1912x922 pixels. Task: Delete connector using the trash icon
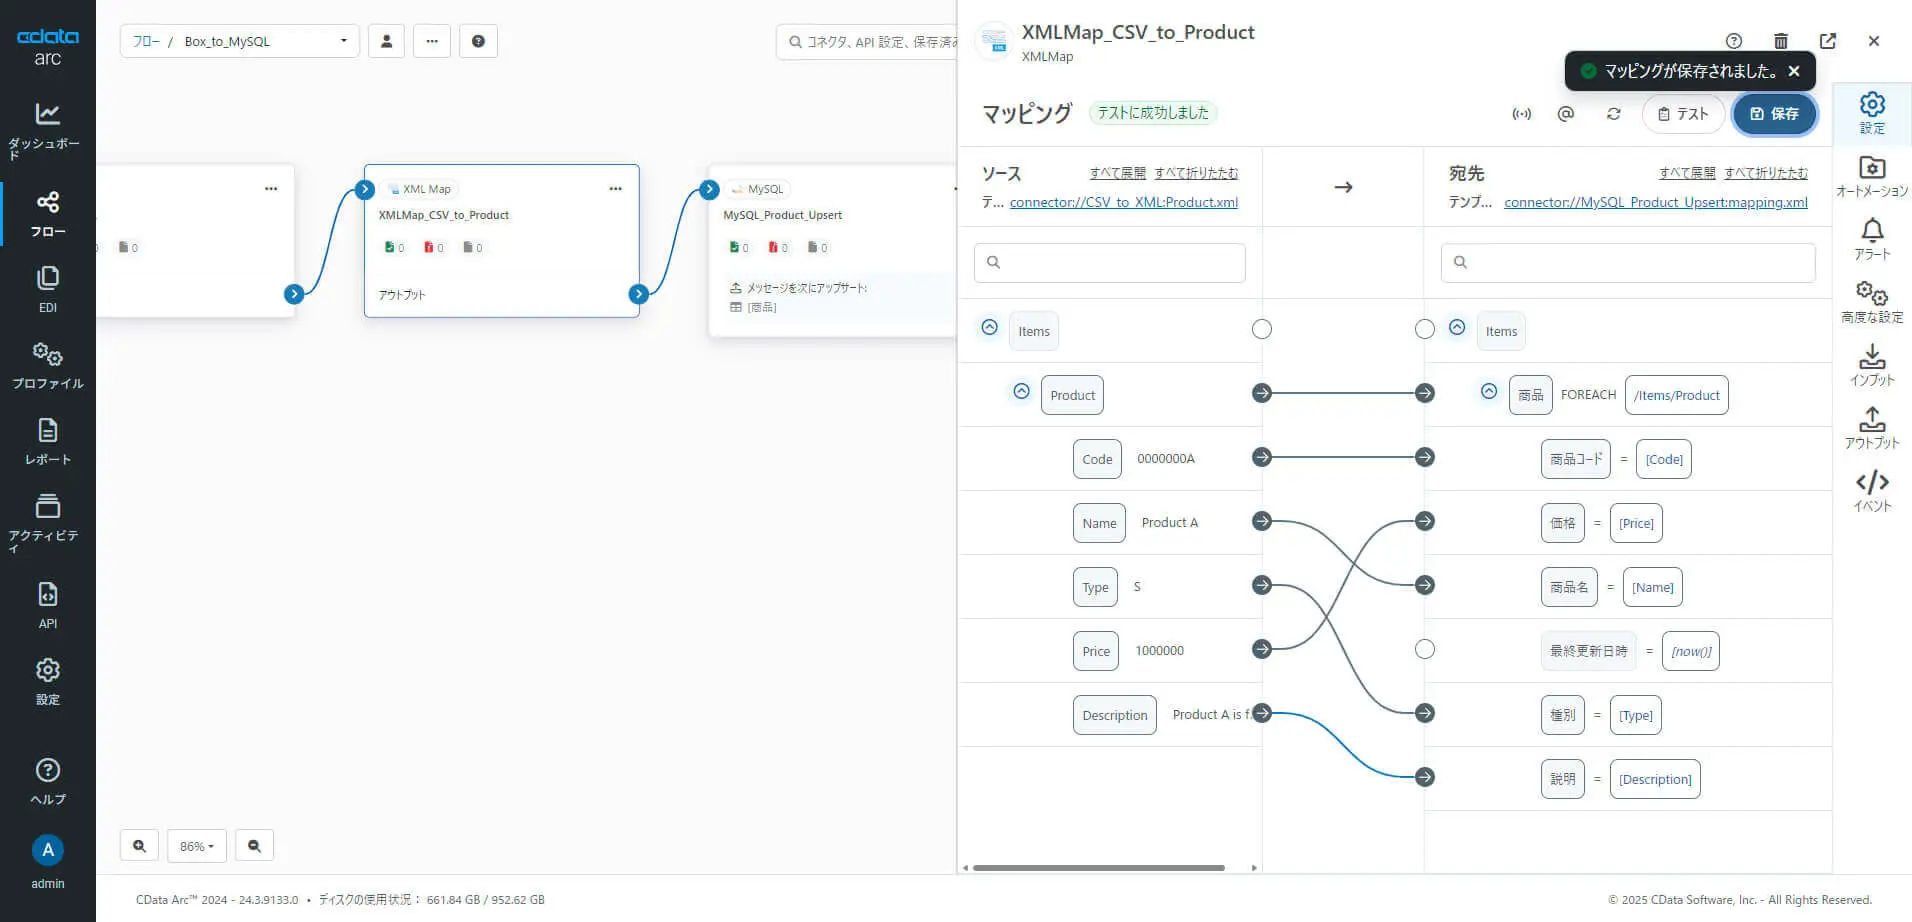pyautogui.click(x=1780, y=41)
